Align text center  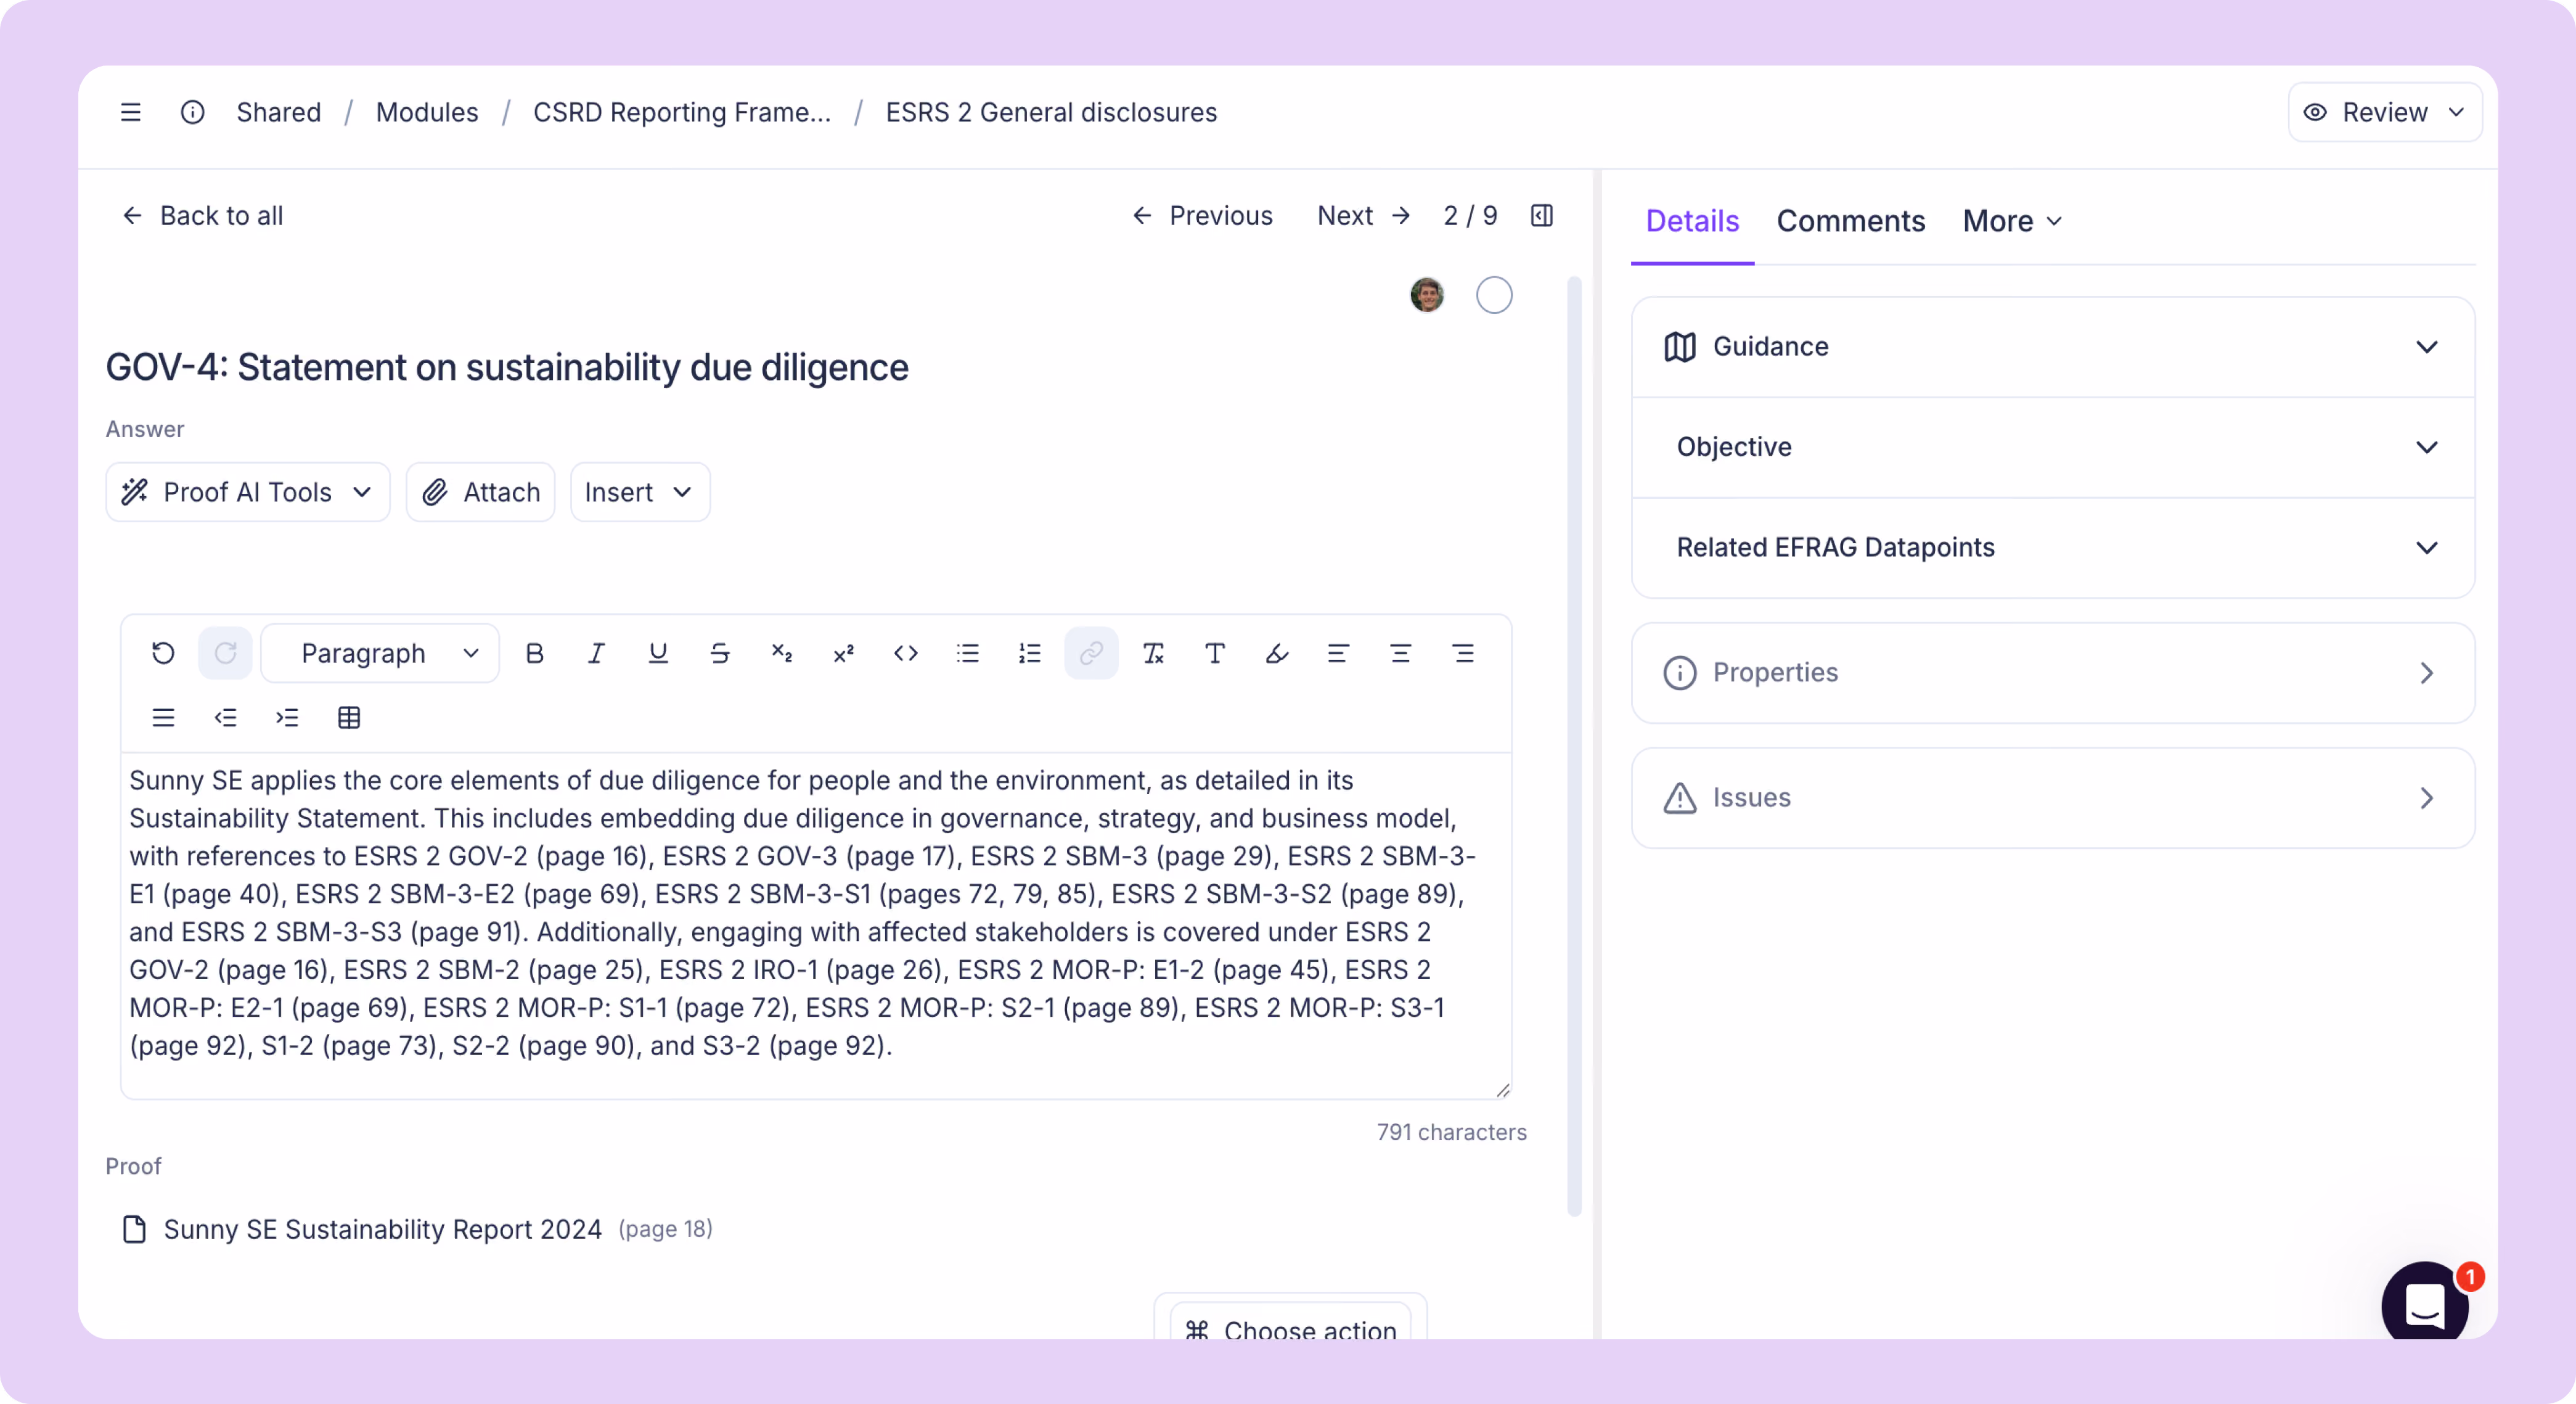point(1400,653)
